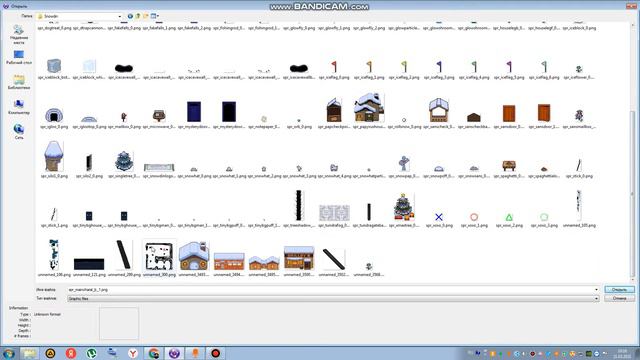Image resolution: width=640 pixels, height=360 pixels.
Task: Select the tundra fog sprite thumbnail
Action: (334, 213)
